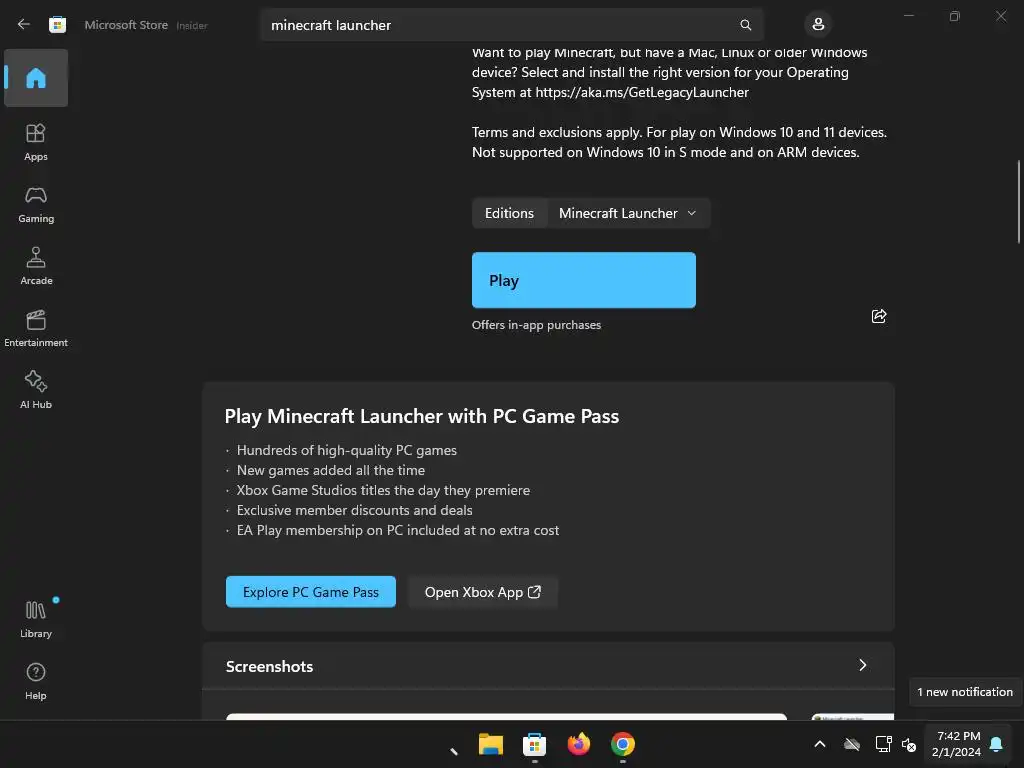Open the Apps section in sidebar

36,142
